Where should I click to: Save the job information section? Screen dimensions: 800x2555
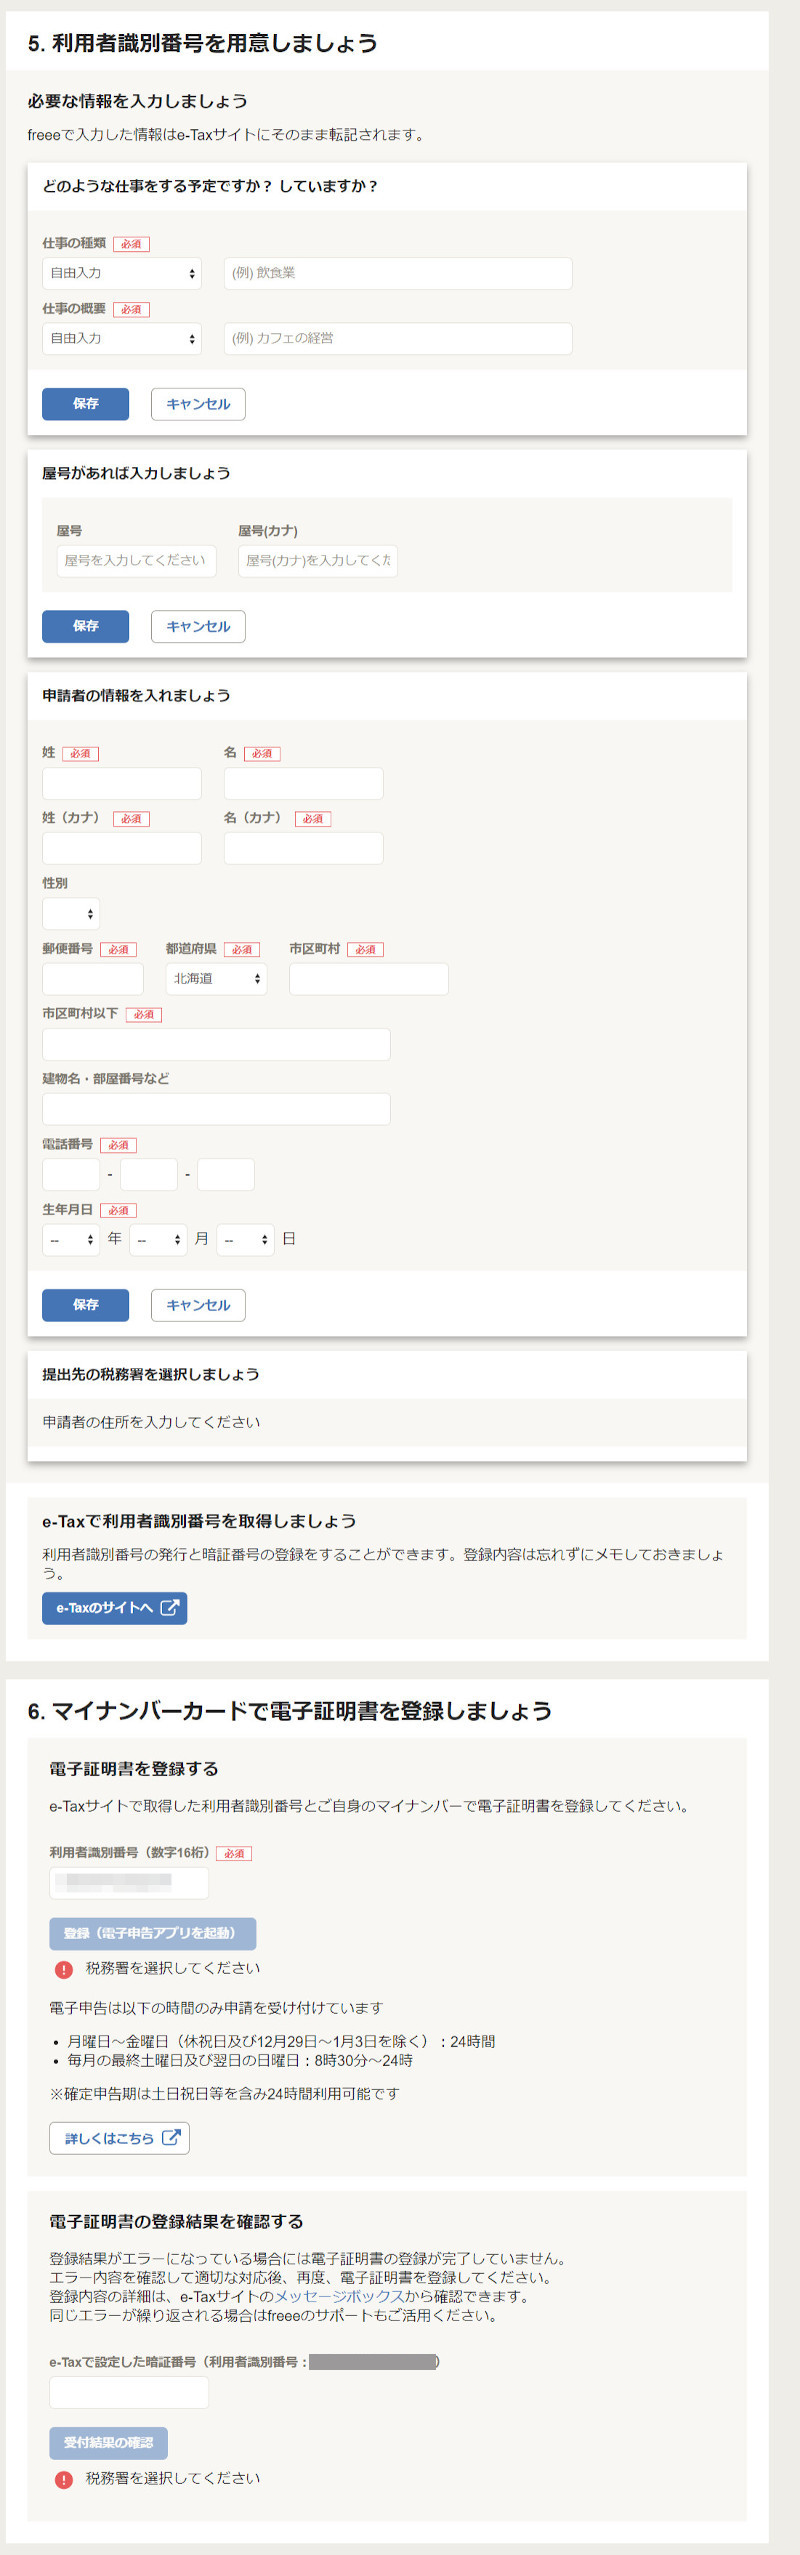[x=85, y=404]
